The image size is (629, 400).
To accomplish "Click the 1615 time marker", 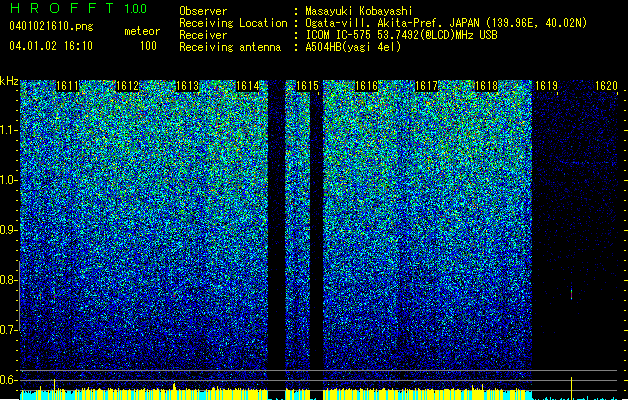I will coord(307,86).
